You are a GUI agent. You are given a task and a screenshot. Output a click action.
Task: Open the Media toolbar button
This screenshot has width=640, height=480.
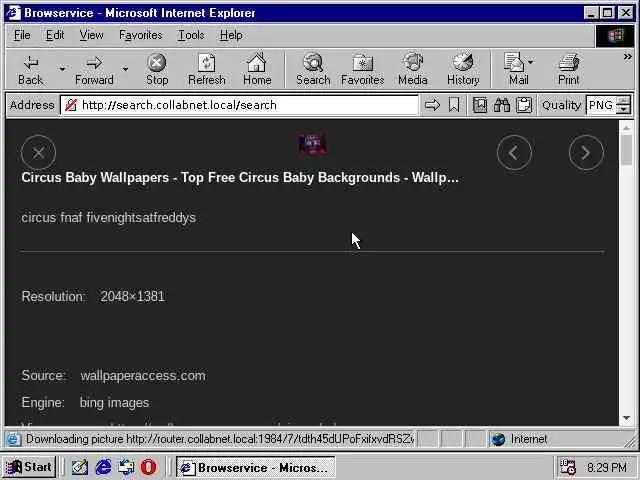(x=413, y=69)
